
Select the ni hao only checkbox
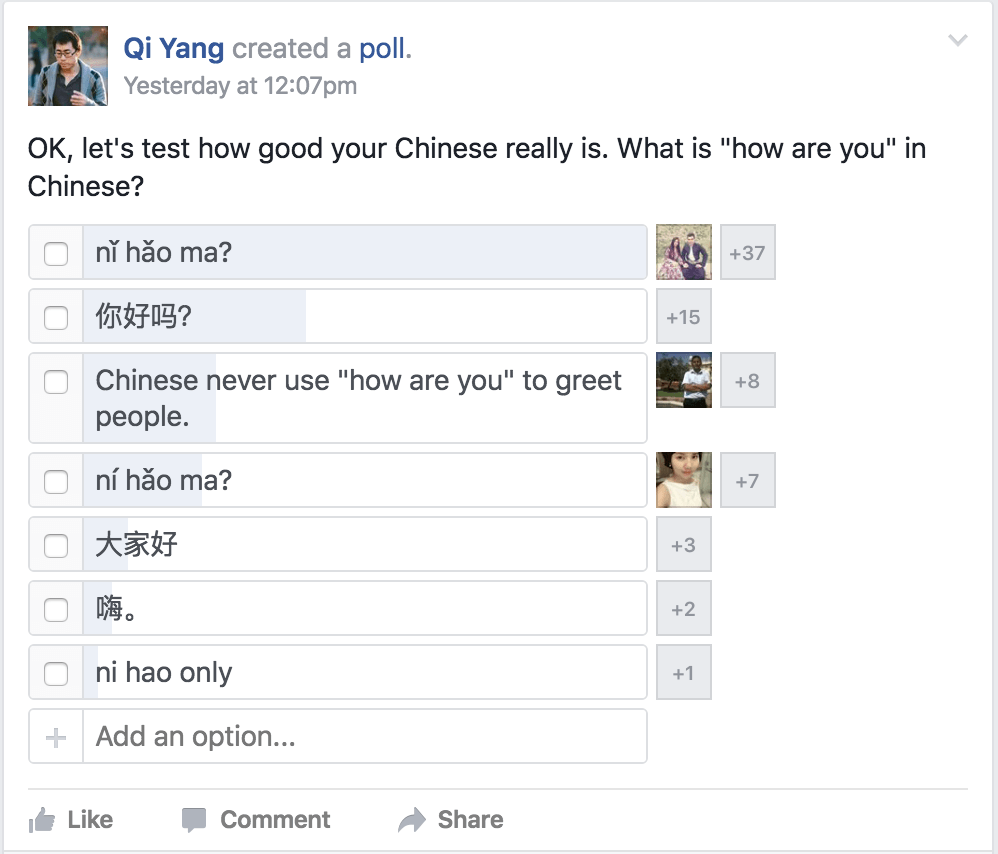coord(56,673)
